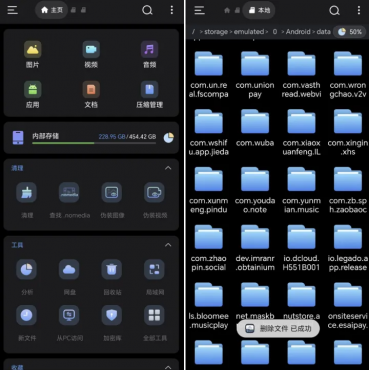Image resolution: width=369 pixels, height=370 pixels.
Task: Open search on the 本地 file browser screen
Action: (x=334, y=10)
